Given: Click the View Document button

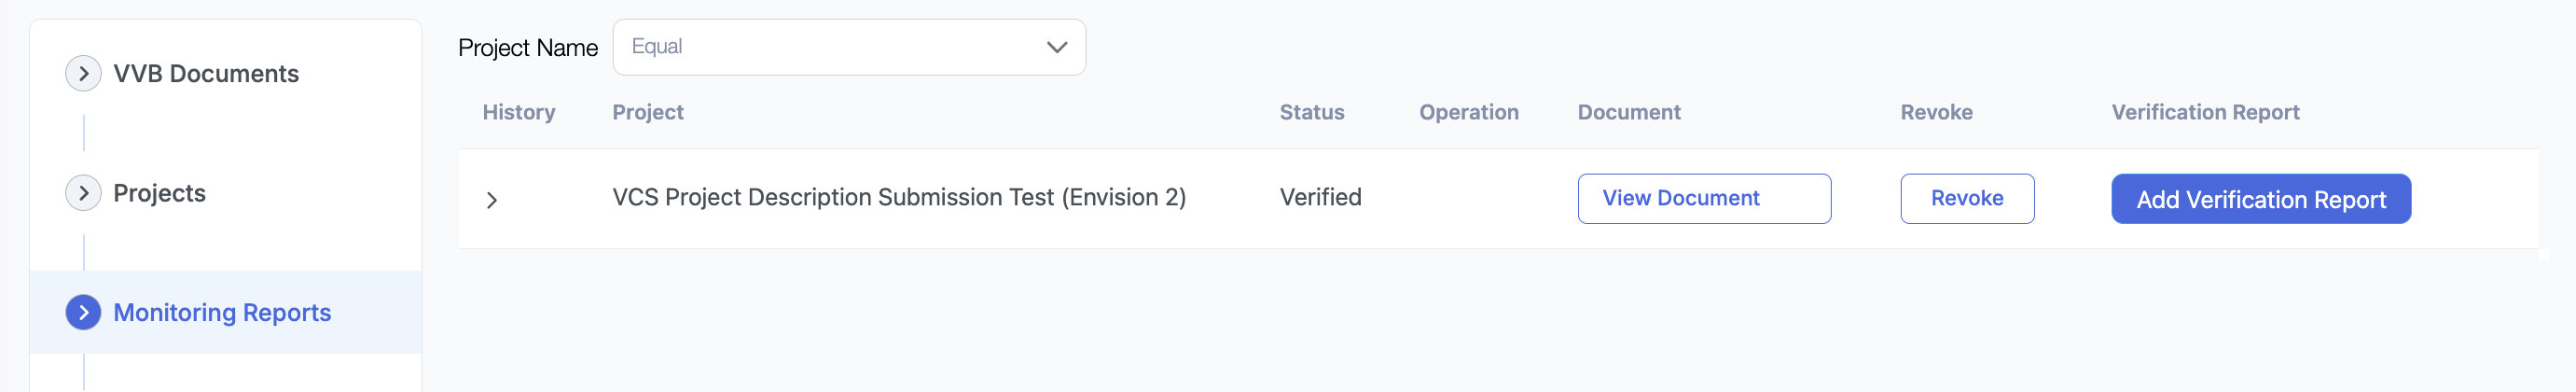Looking at the screenshot, I should (x=1703, y=199).
